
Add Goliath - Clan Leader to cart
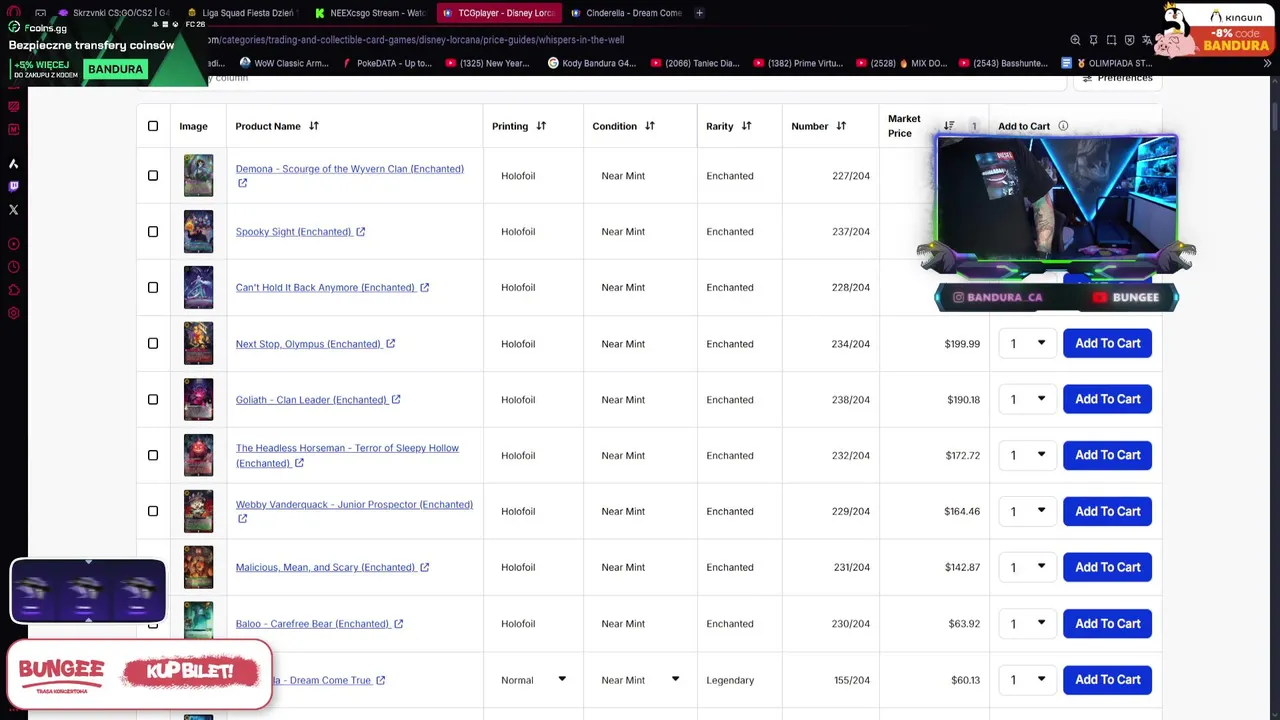tap(1107, 399)
